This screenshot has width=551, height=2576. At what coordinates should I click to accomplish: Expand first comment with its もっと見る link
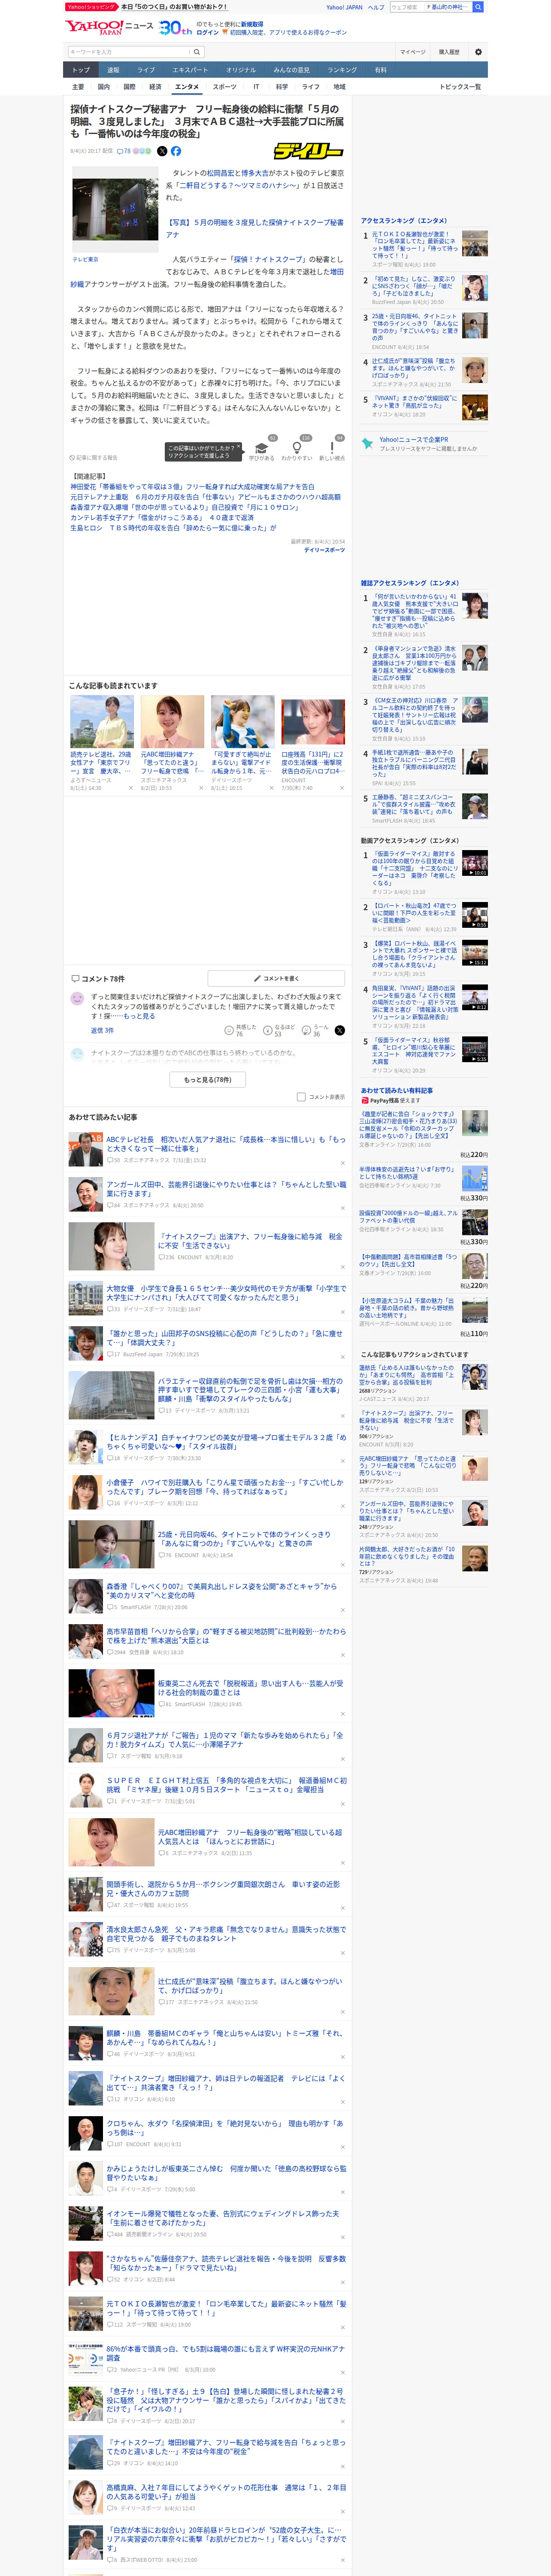[x=139, y=1016]
